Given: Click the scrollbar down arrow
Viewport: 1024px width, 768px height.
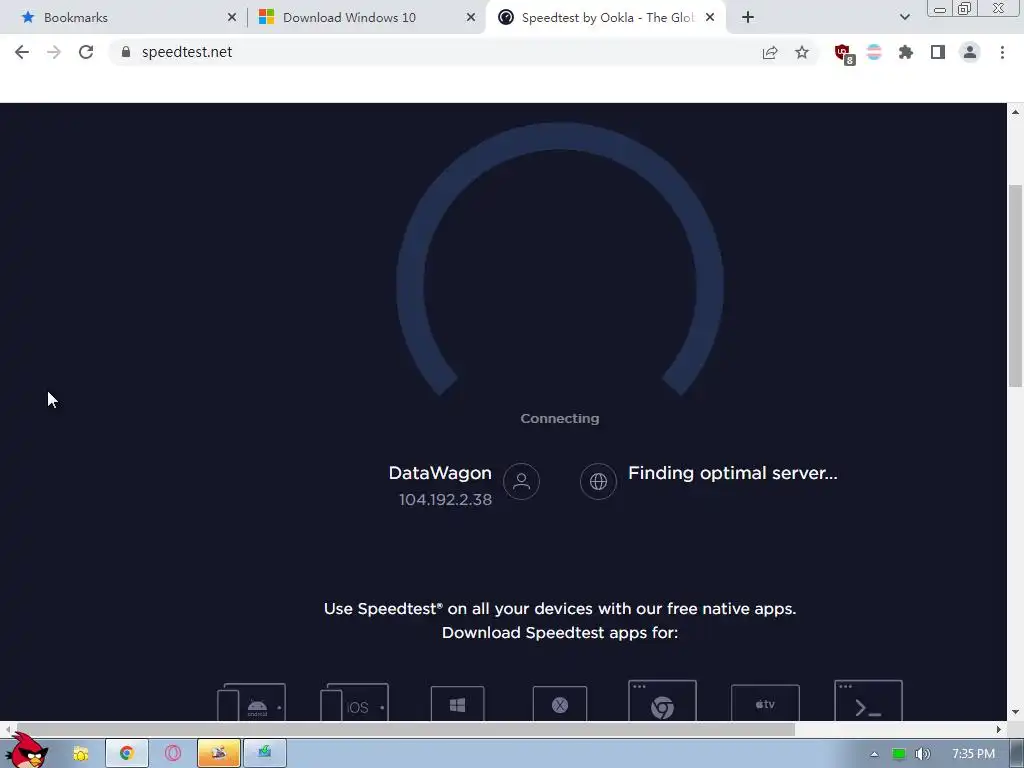Looking at the screenshot, I should click(x=1015, y=712).
